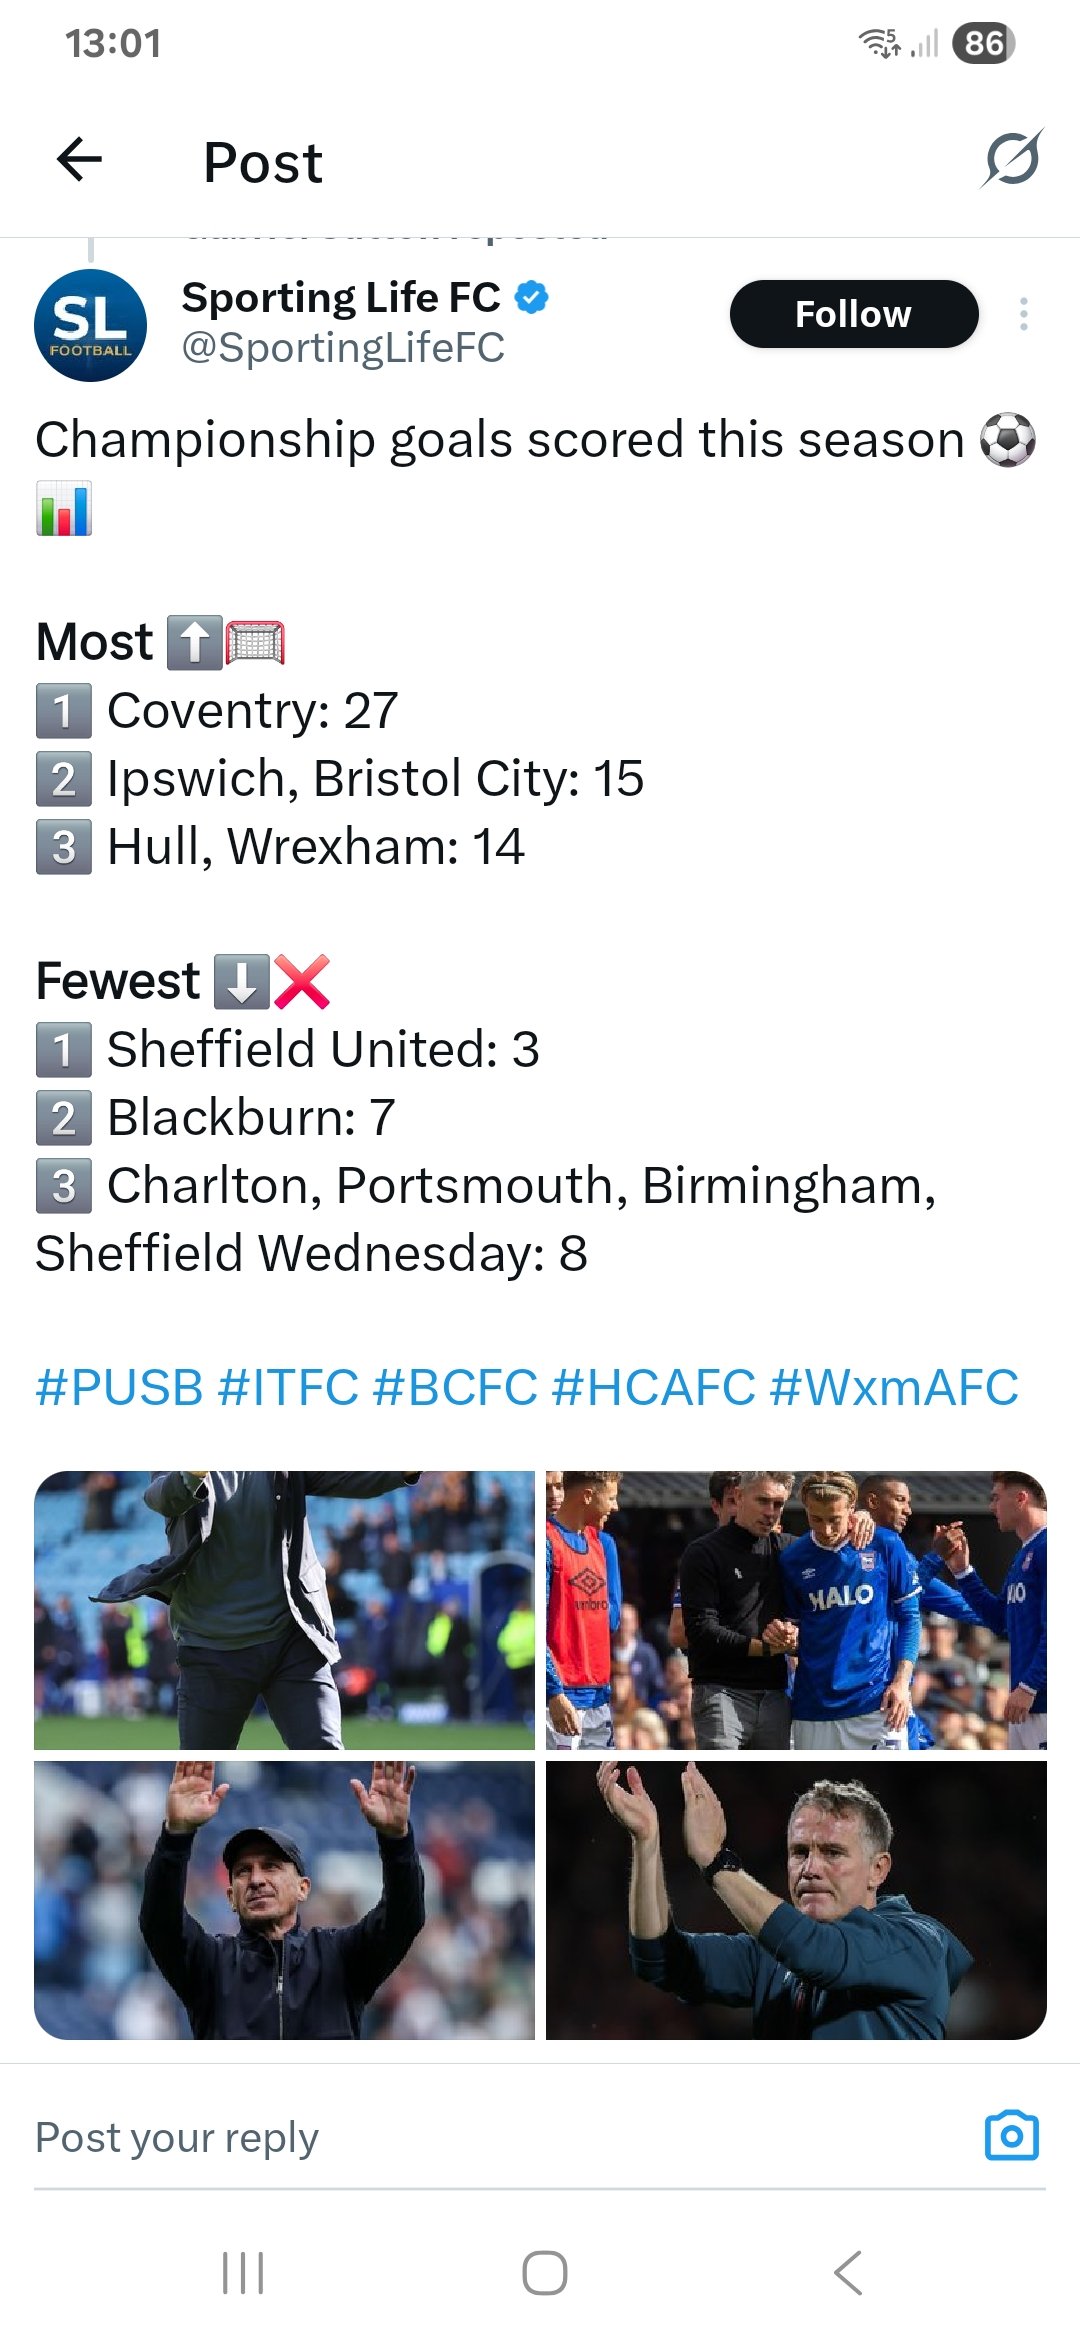Open the #WxmAFC hashtag
1080x2340 pixels.
[x=894, y=1388]
